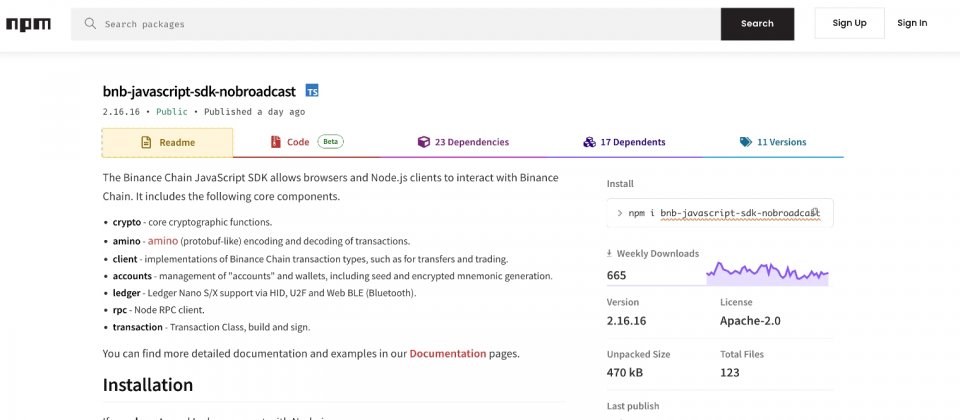Show the 11 Versions tab
The image size is (960, 420).
pos(773,142)
